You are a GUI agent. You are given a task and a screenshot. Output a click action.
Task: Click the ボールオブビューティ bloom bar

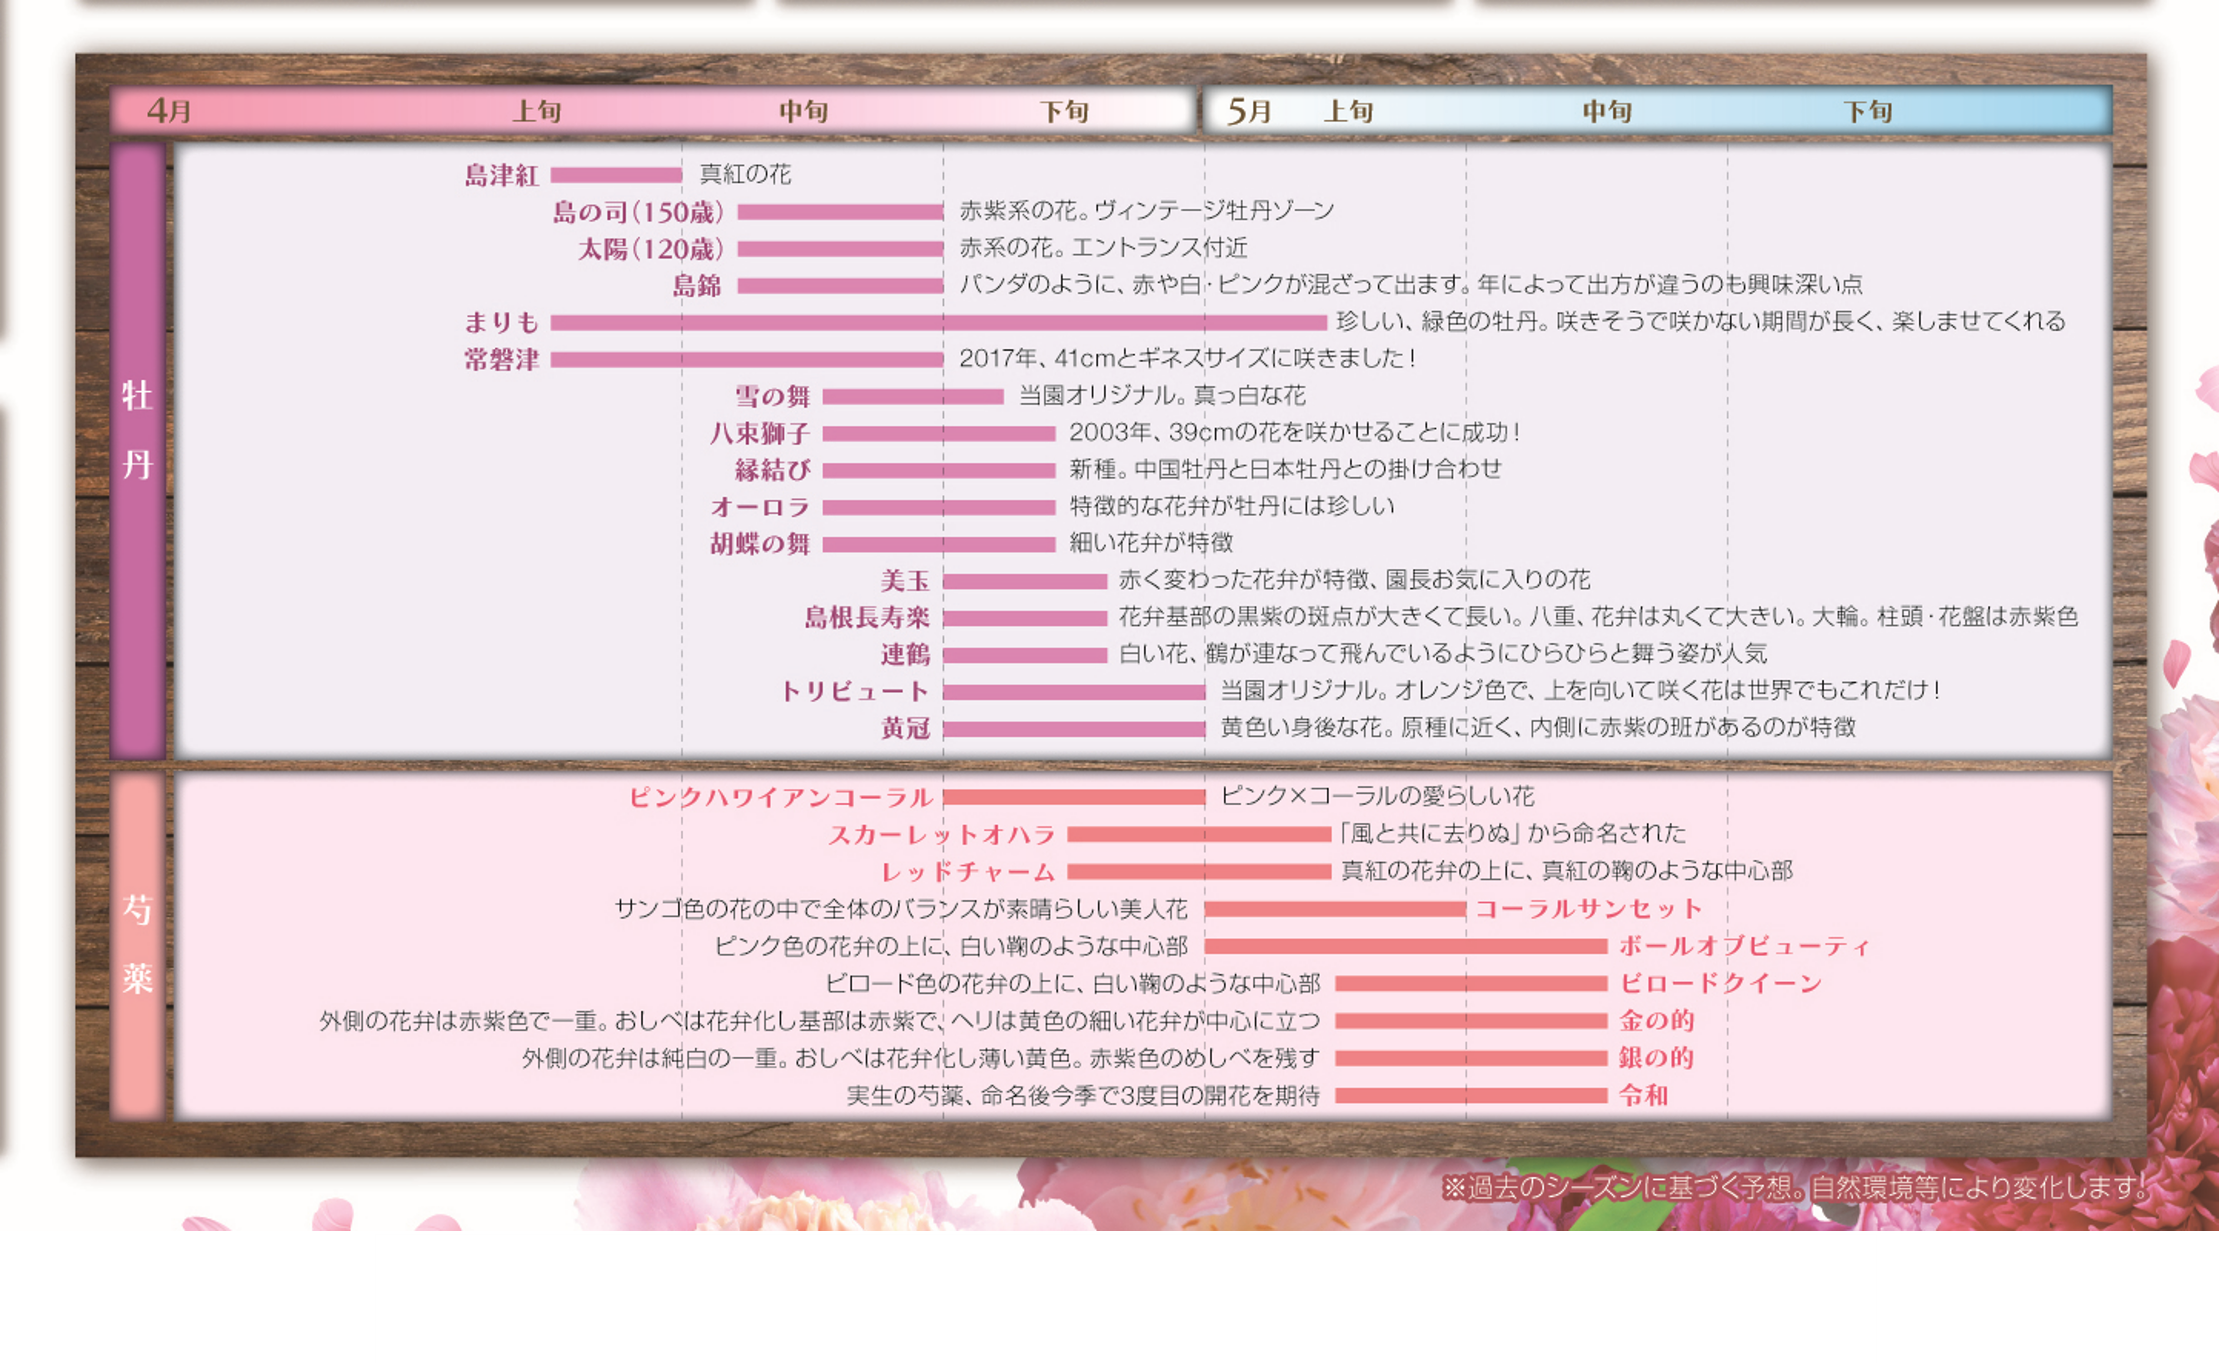1405,946
